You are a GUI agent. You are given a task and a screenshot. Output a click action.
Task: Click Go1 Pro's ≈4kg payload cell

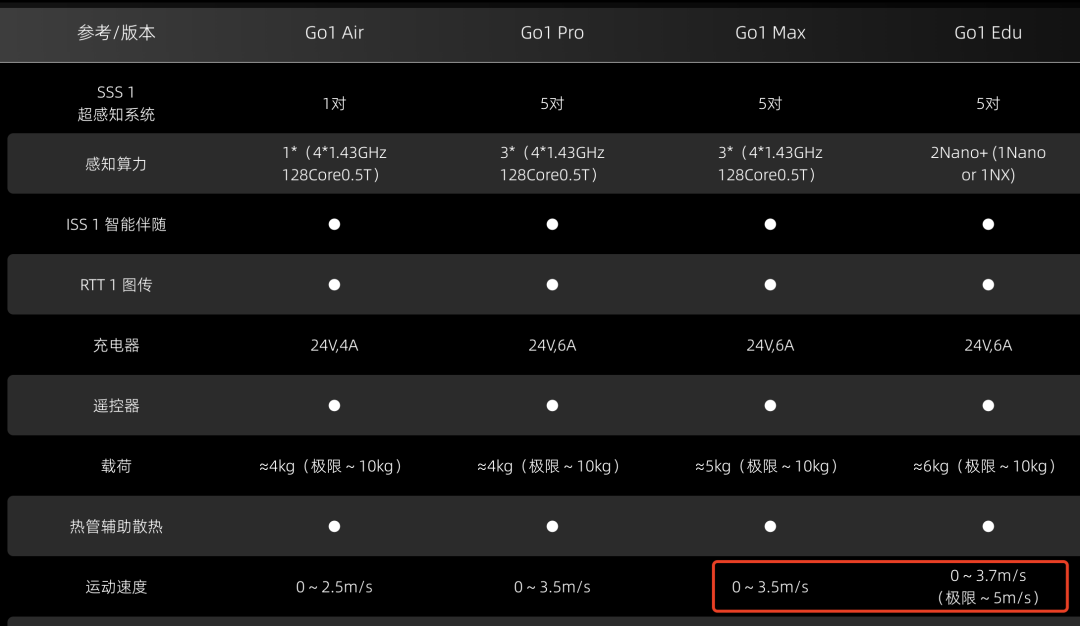(549, 466)
